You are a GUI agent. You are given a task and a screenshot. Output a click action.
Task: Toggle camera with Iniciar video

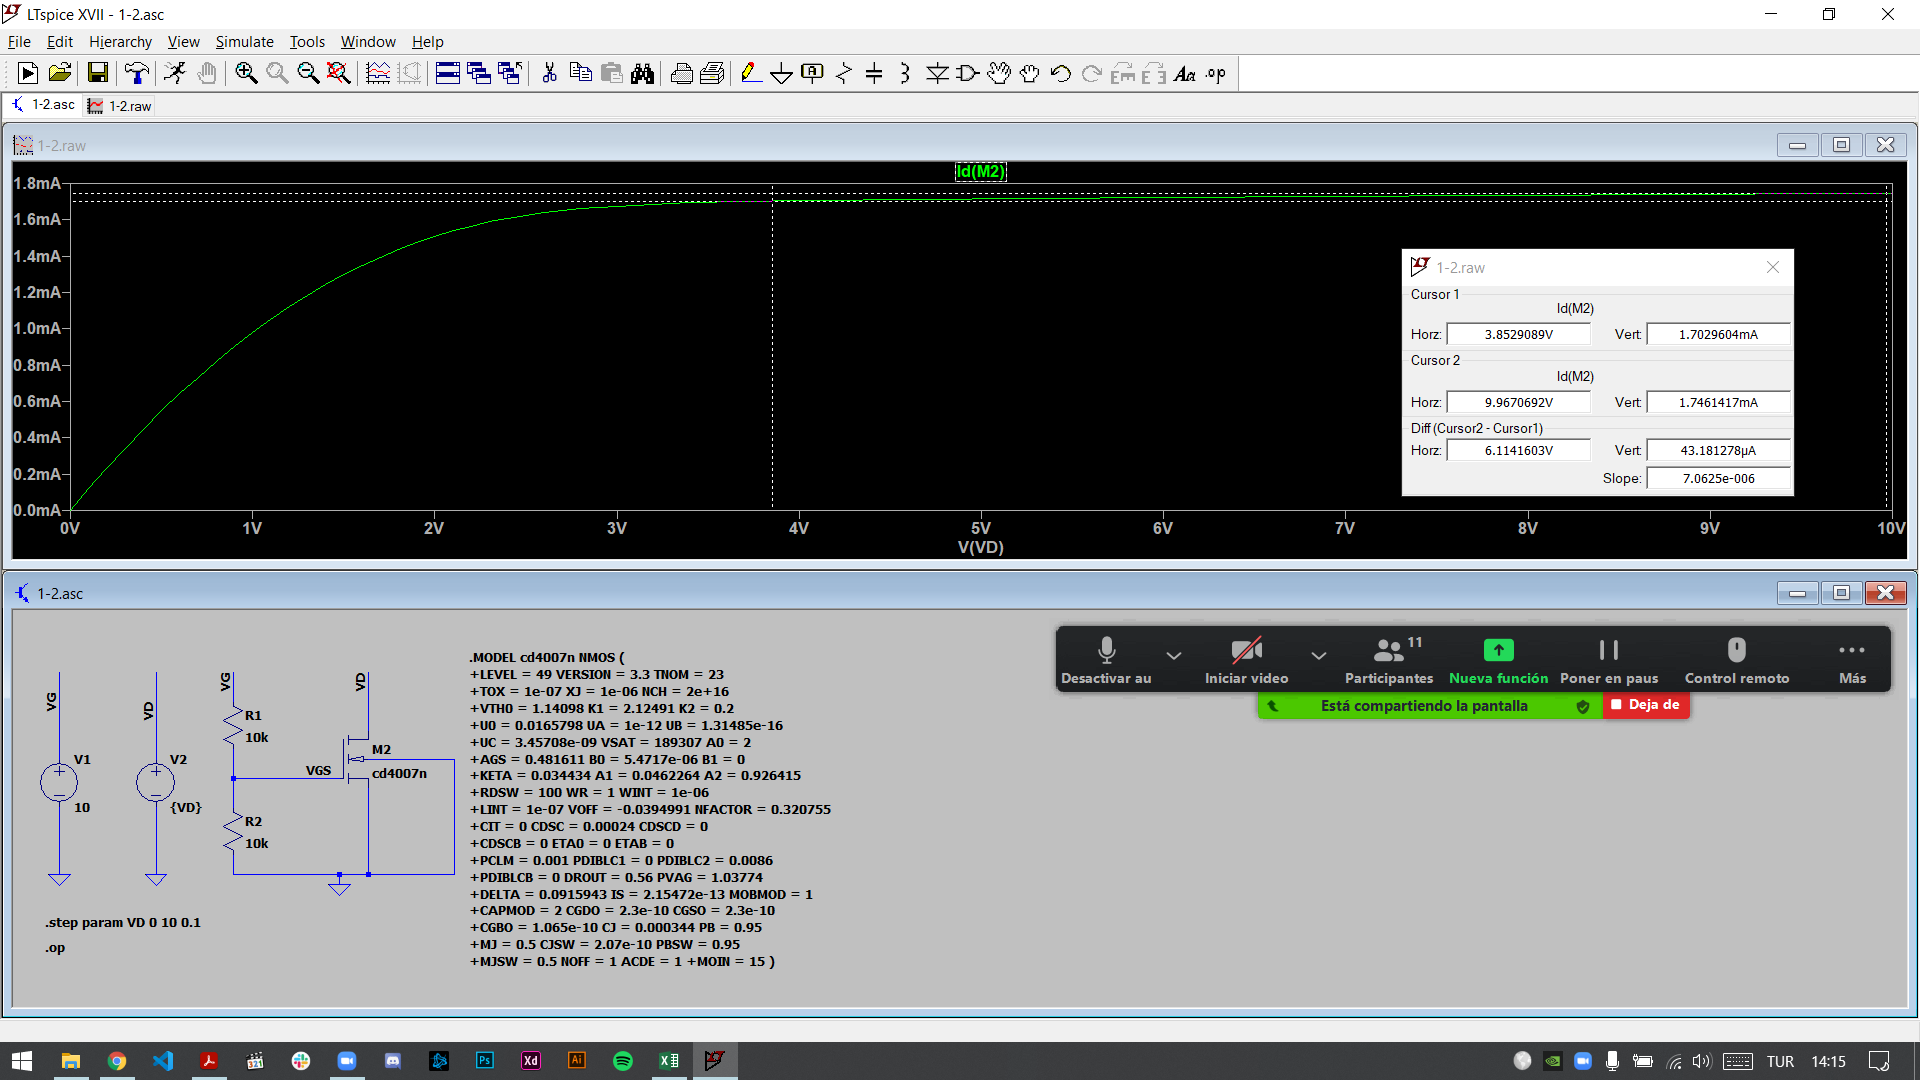[1246, 660]
